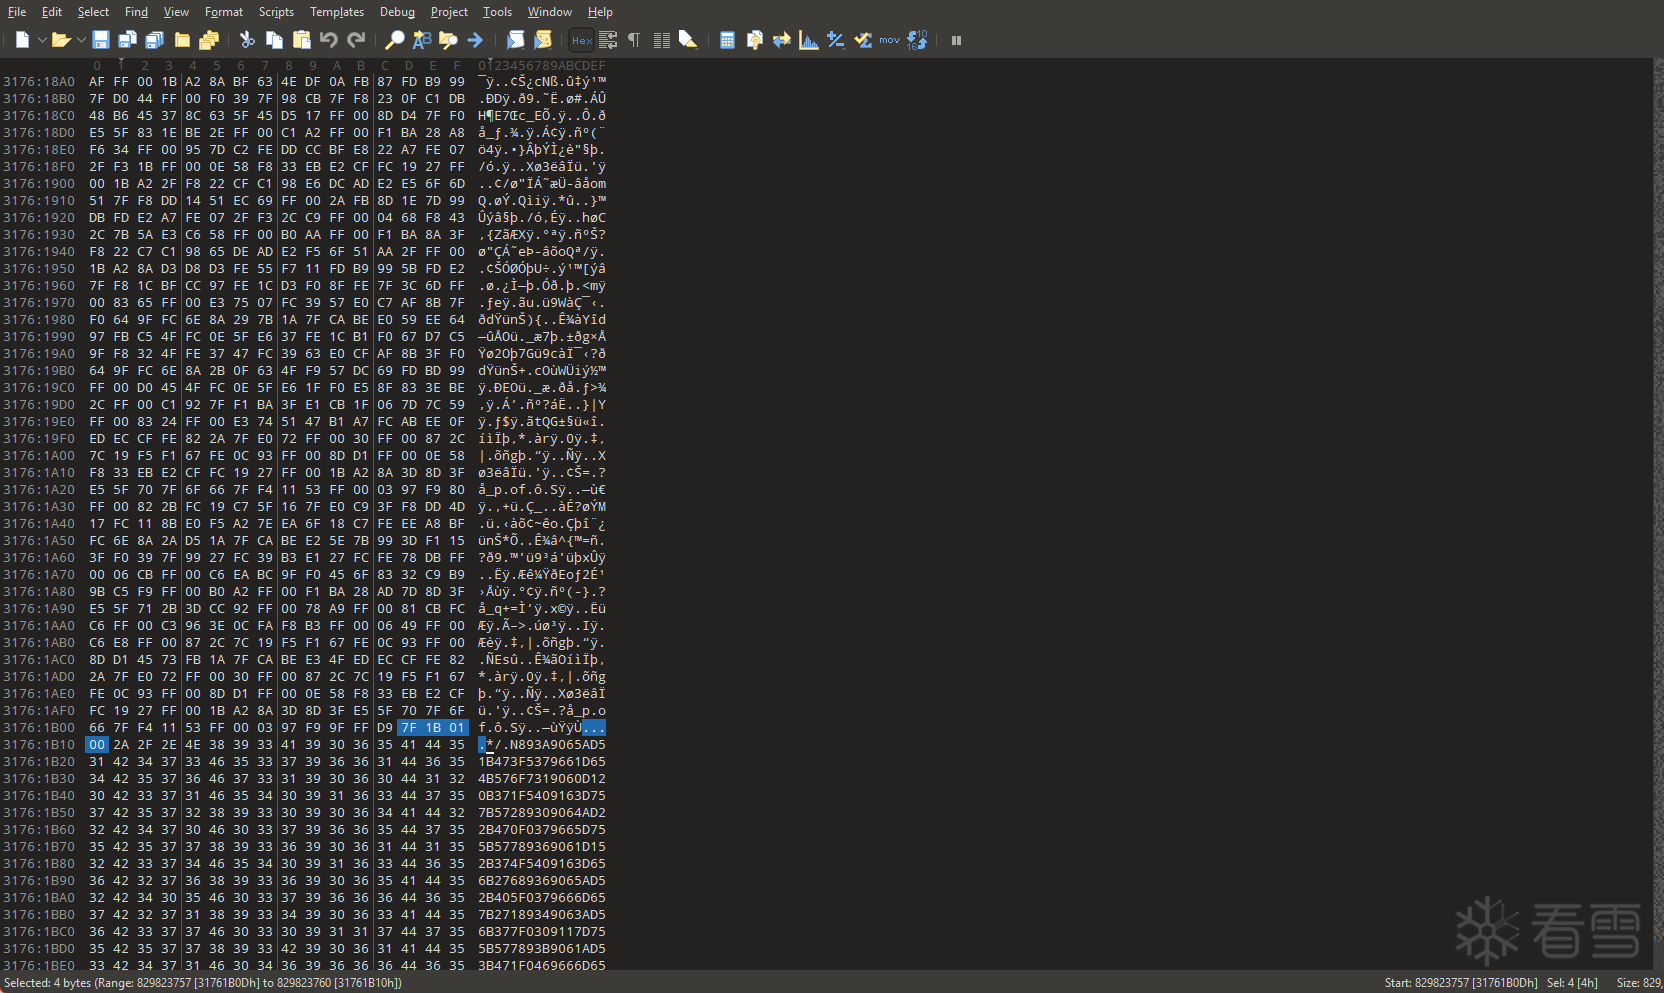This screenshot has width=1664, height=993.
Task: Open the Help menu
Action: [600, 12]
